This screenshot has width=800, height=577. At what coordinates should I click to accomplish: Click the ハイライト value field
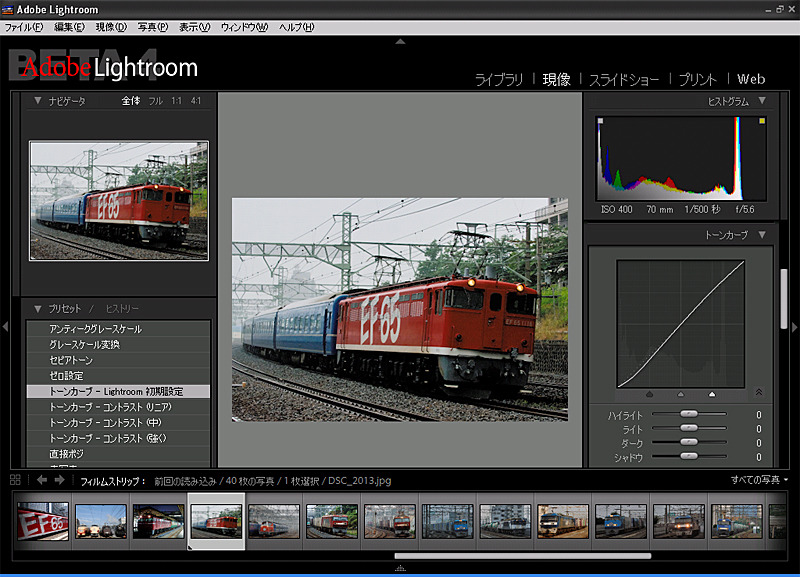click(x=759, y=415)
